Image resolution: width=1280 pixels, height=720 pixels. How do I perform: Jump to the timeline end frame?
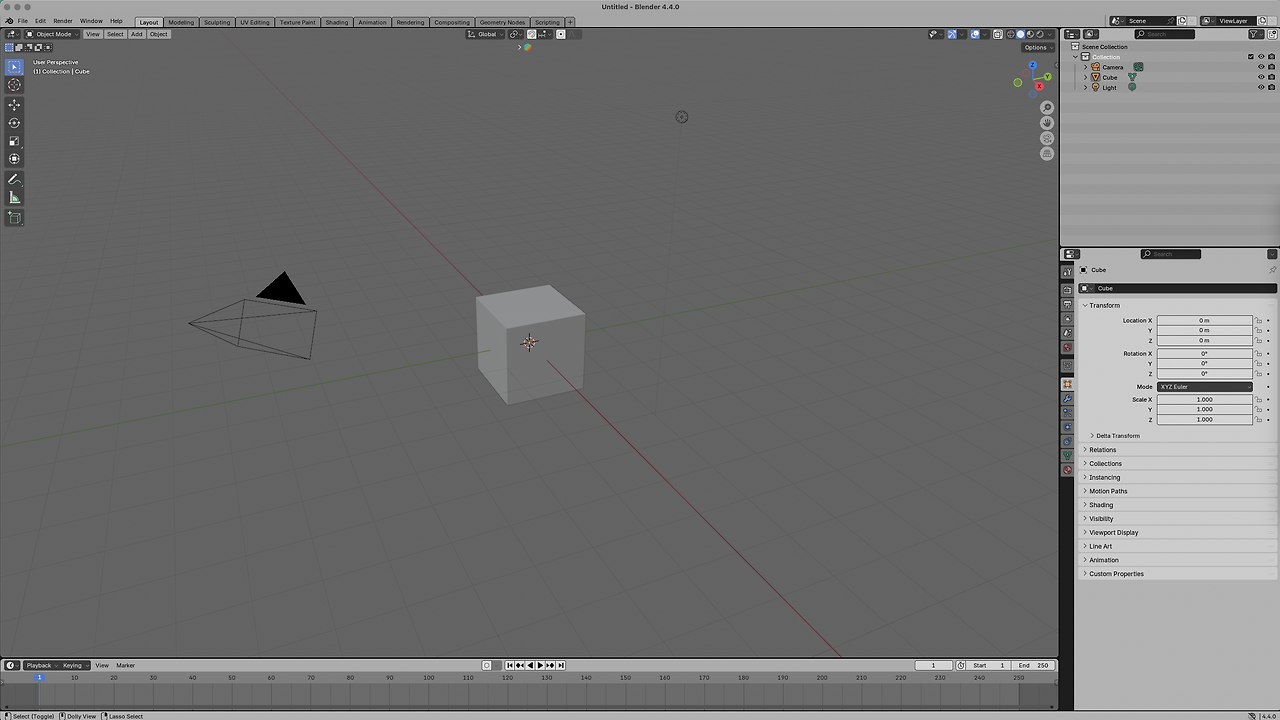point(561,665)
